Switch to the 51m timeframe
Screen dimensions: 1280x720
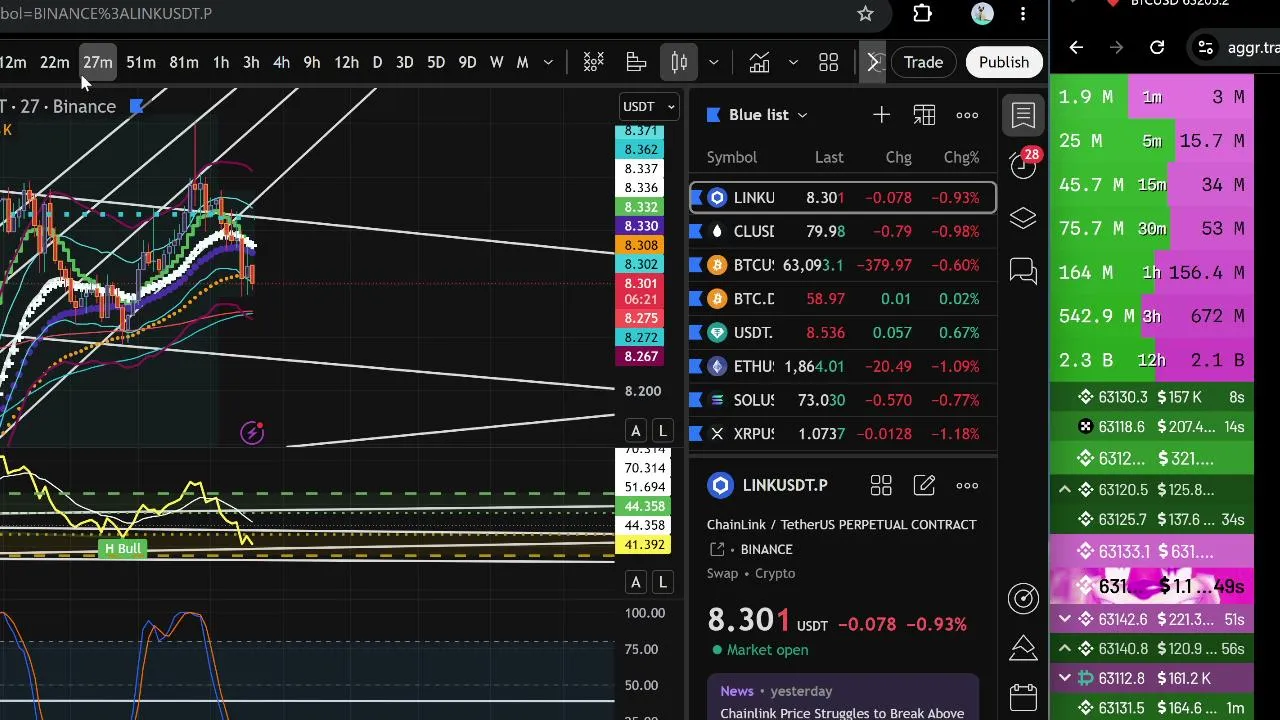(140, 63)
